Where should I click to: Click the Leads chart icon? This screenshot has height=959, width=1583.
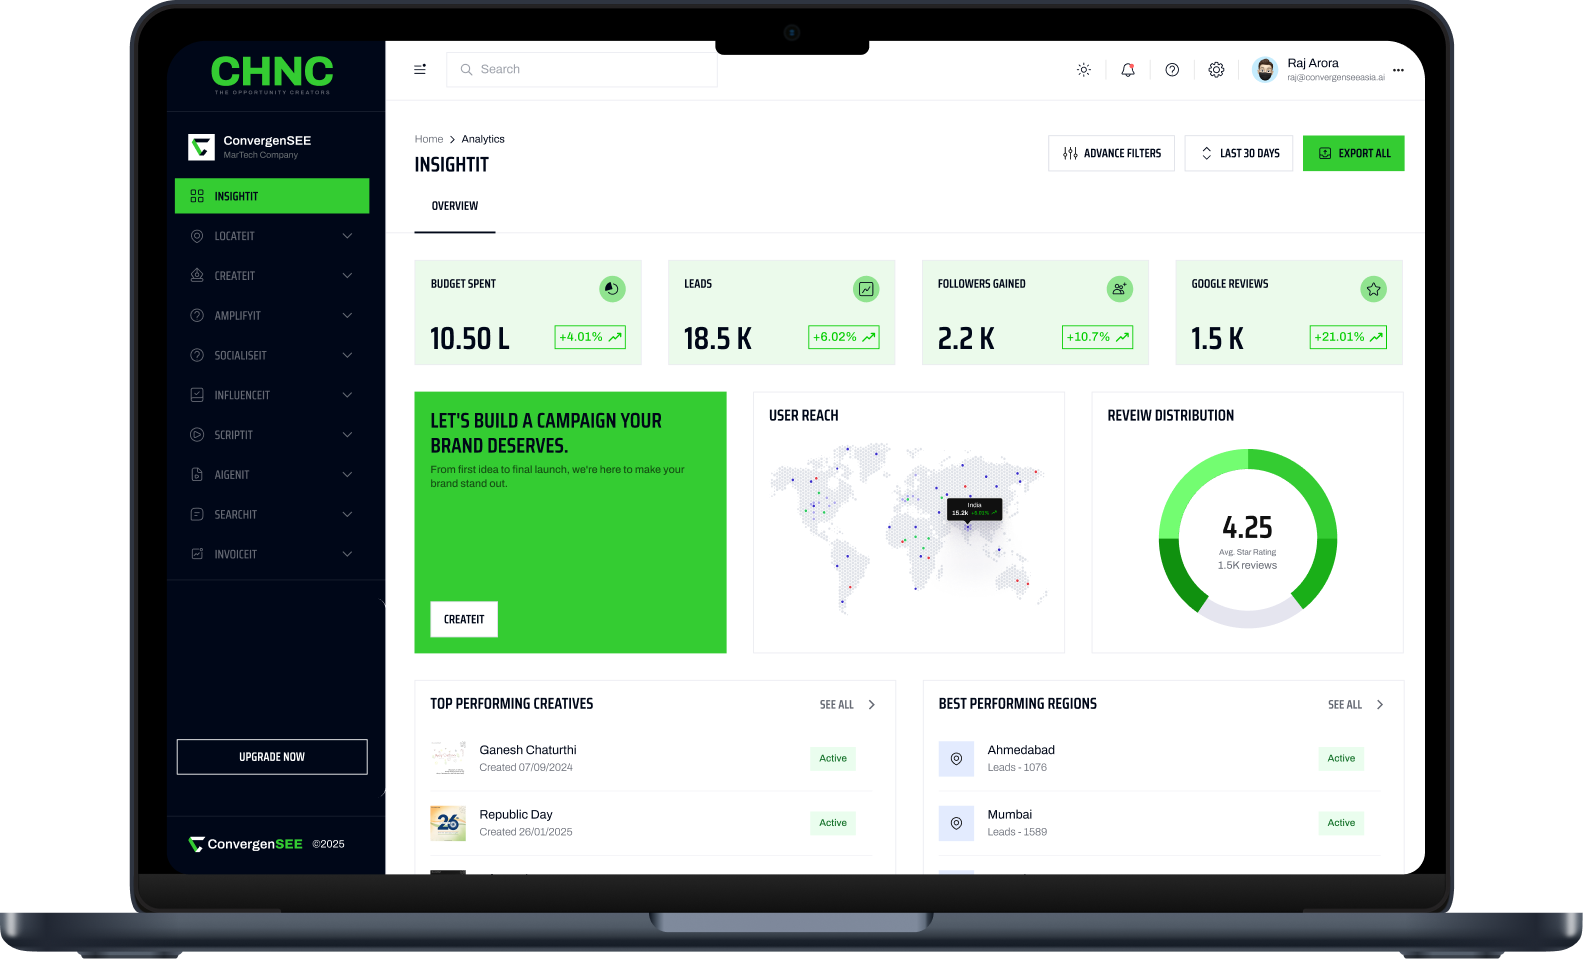pos(866,289)
